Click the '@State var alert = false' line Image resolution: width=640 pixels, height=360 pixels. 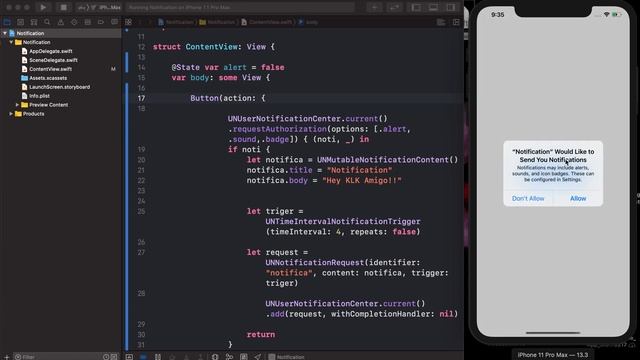click(228, 67)
